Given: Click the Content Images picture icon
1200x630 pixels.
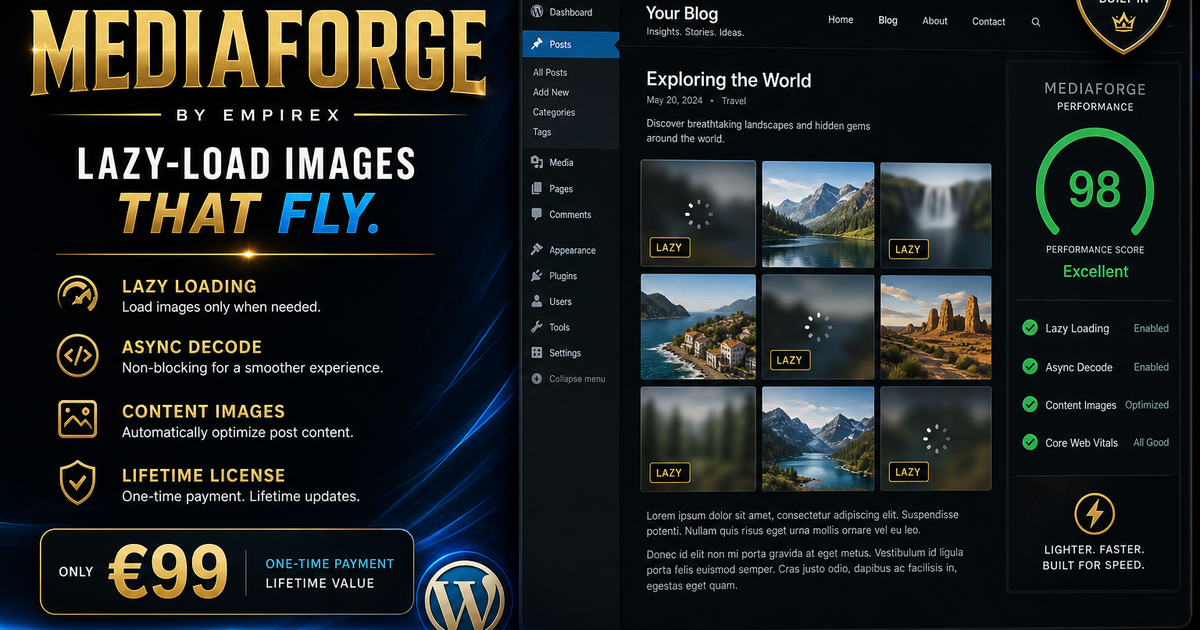Looking at the screenshot, I should [x=78, y=419].
